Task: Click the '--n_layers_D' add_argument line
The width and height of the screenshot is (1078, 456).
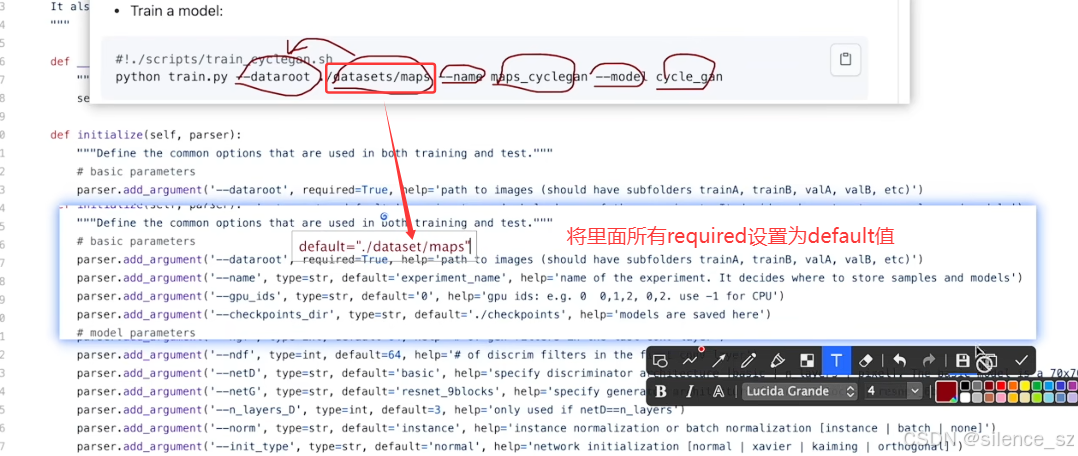Action: pos(381,411)
